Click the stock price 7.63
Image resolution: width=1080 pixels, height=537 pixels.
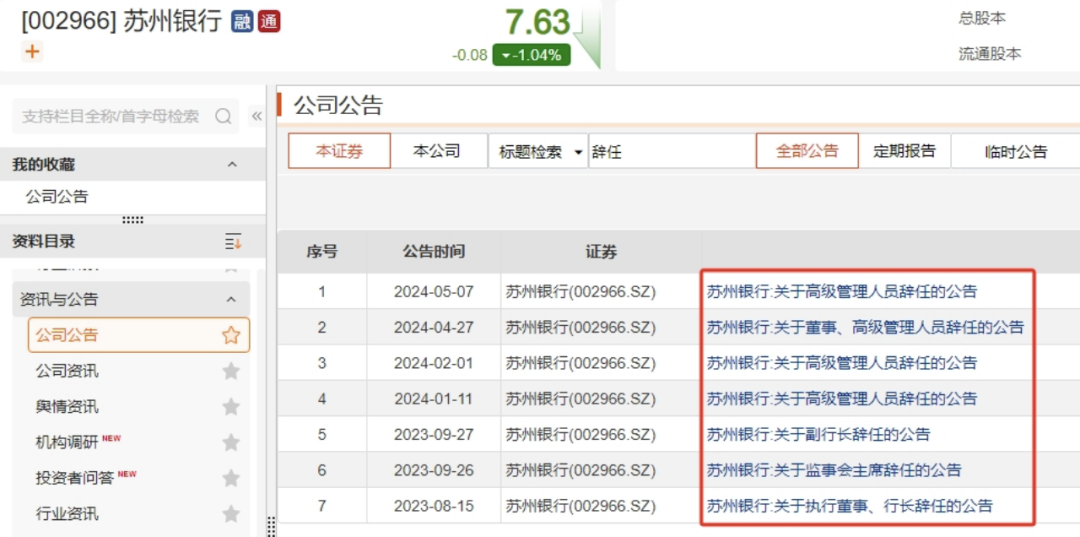(538, 22)
